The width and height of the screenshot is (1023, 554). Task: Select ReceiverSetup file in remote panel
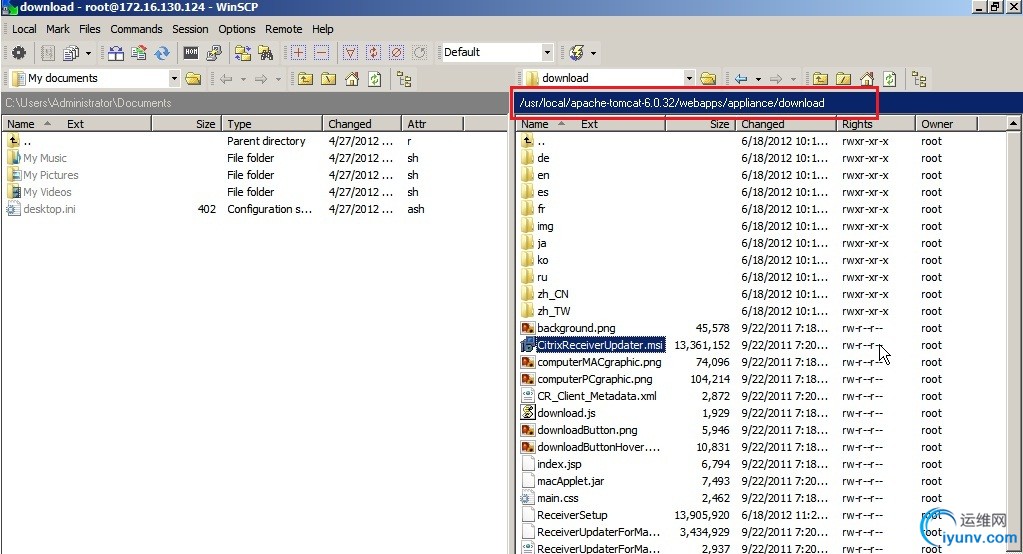click(572, 515)
